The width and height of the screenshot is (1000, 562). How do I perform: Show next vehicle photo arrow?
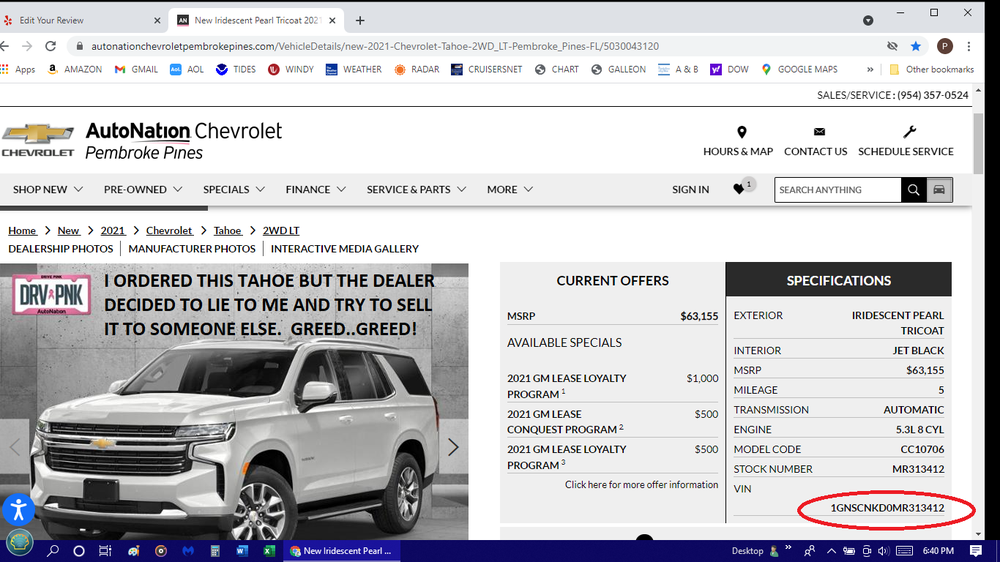pos(453,447)
